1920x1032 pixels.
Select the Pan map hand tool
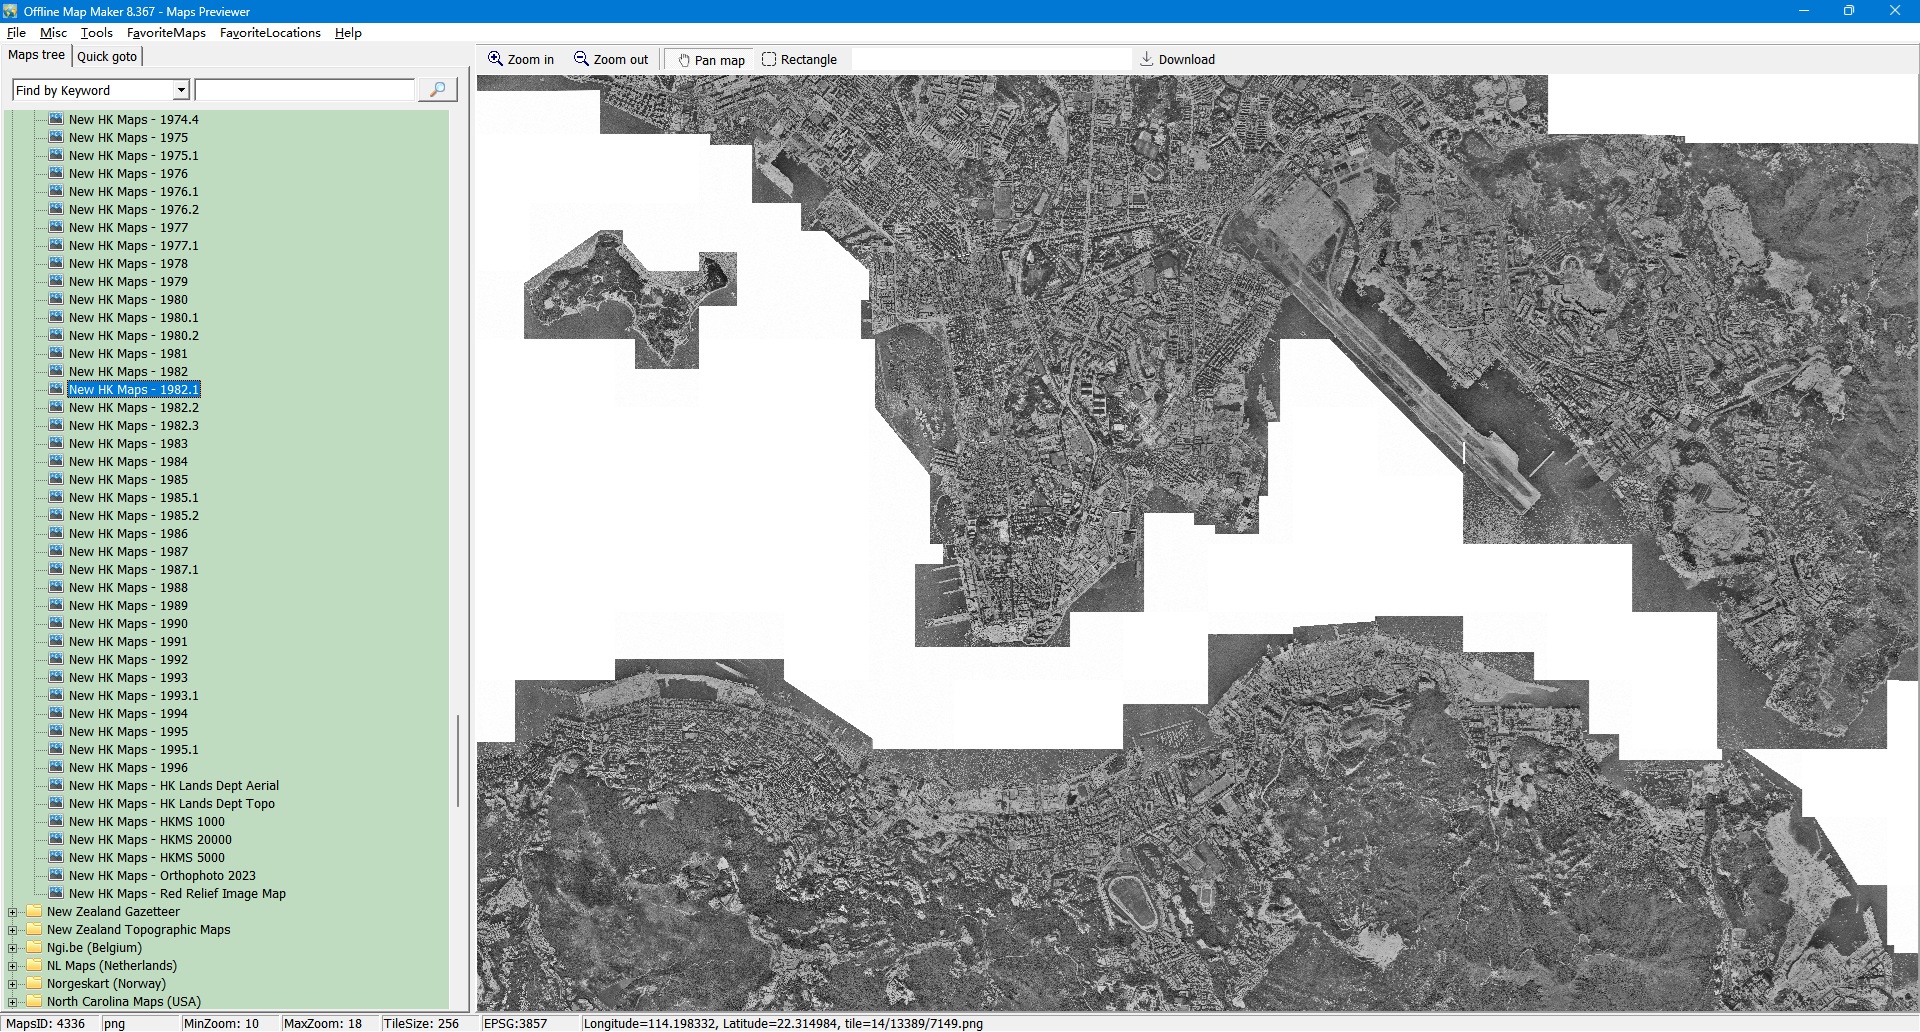click(x=684, y=60)
